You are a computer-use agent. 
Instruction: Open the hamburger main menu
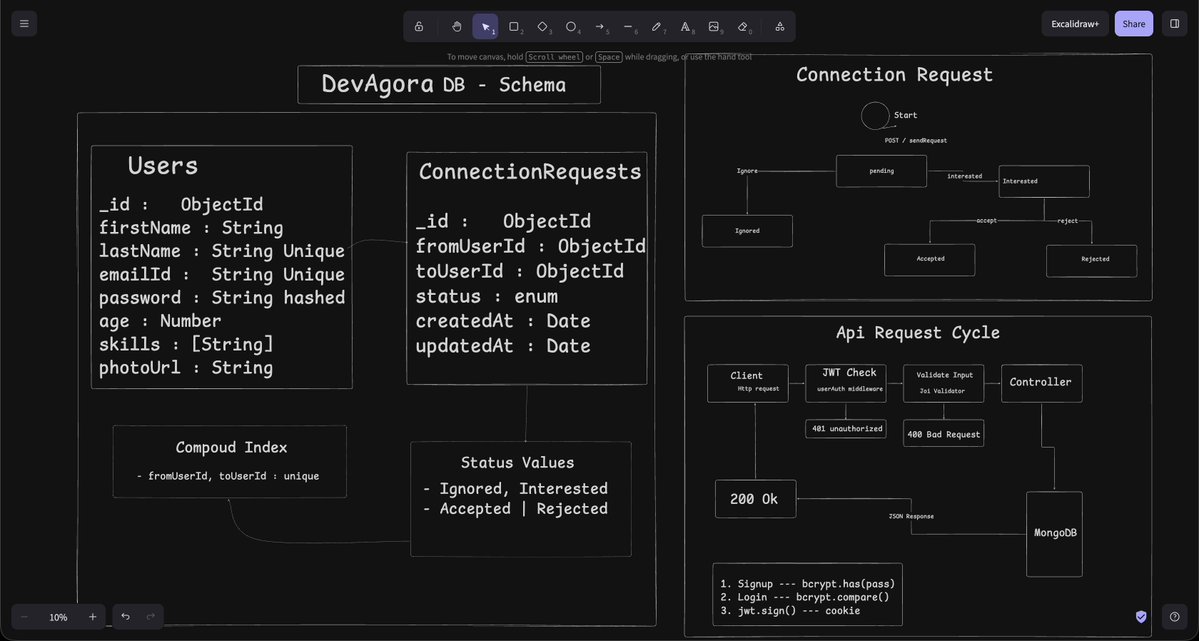pyautogui.click(x=24, y=24)
